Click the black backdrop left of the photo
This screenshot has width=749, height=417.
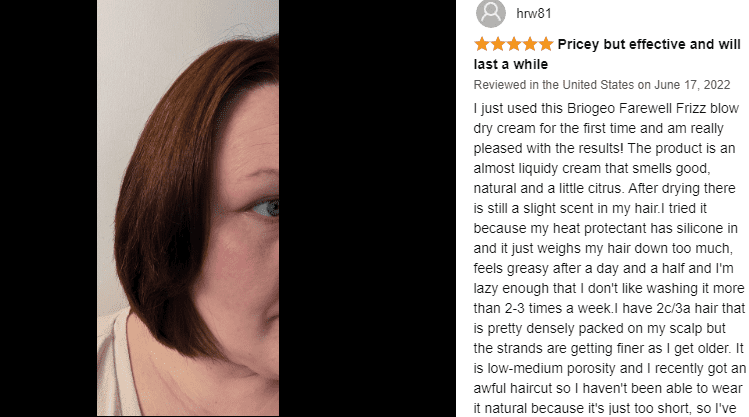pyautogui.click(x=48, y=208)
